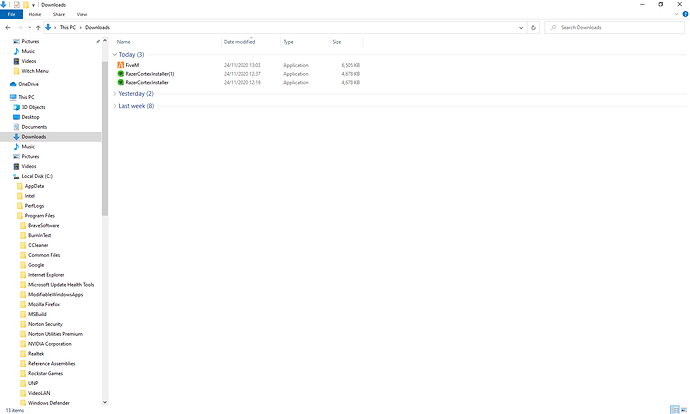This screenshot has width=690, height=414.
Task: Open the BraveSoftware folder
Action: coord(43,226)
